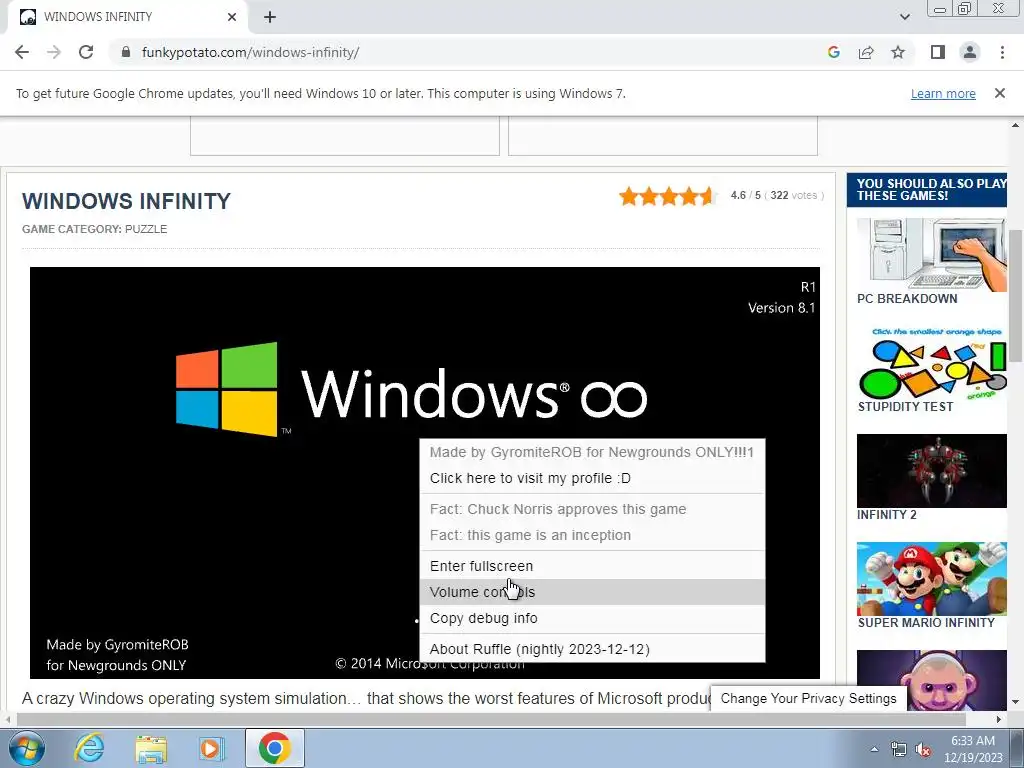The width and height of the screenshot is (1024, 768).
Task: Open Windows Media Player from taskbar
Action: pyautogui.click(x=211, y=748)
